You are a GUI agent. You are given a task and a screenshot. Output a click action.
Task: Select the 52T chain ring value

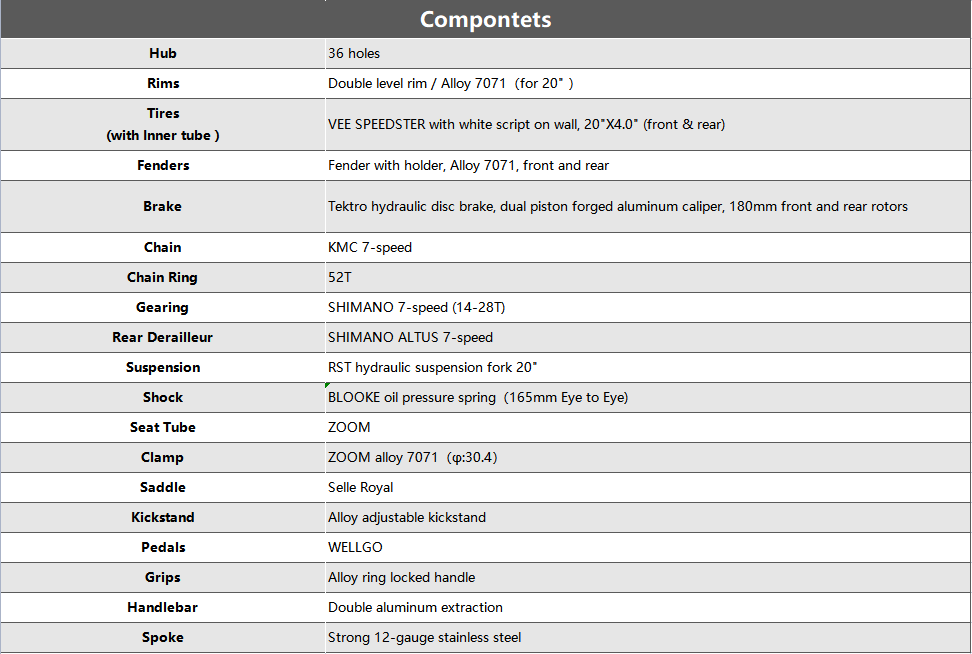340,277
